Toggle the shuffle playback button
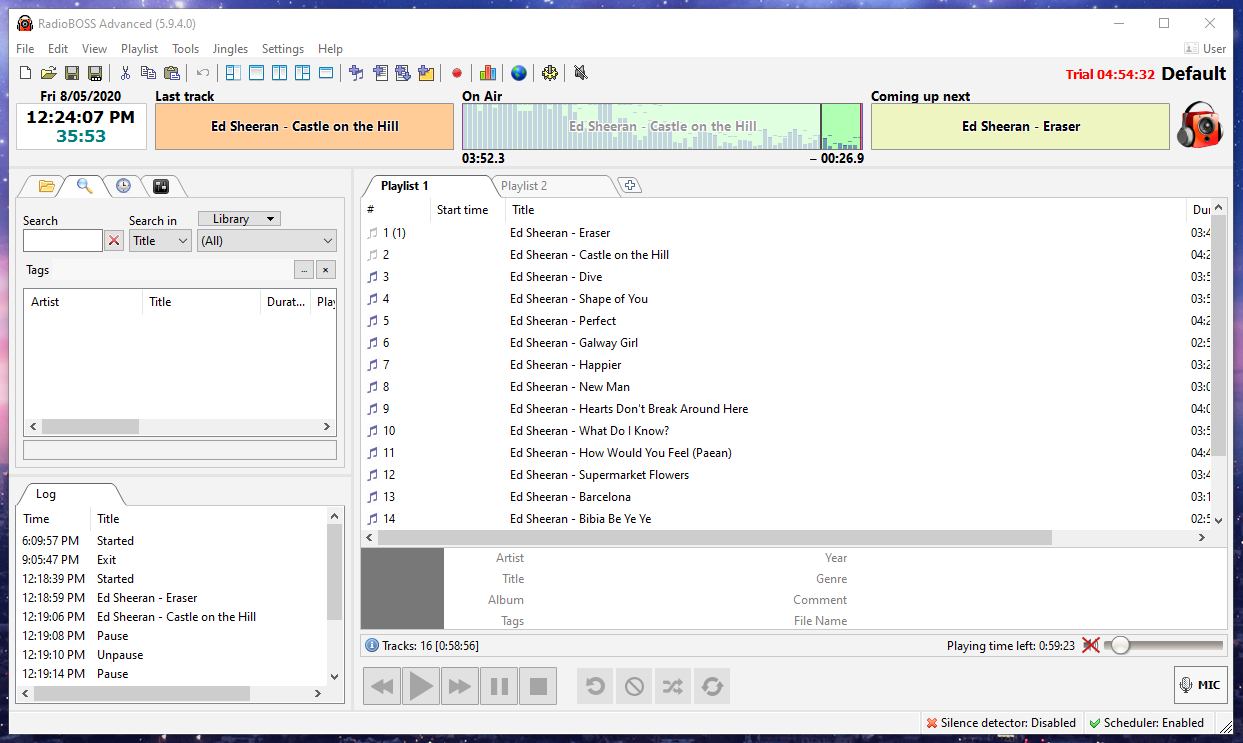Screen dimensions: 1243x743 pos(673,686)
